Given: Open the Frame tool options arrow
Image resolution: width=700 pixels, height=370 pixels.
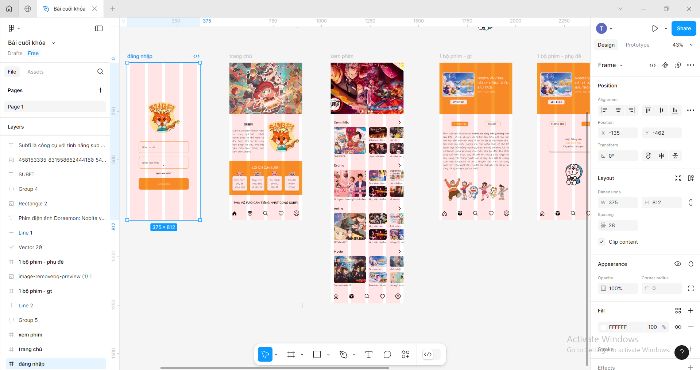Looking at the screenshot, I should [x=302, y=354].
